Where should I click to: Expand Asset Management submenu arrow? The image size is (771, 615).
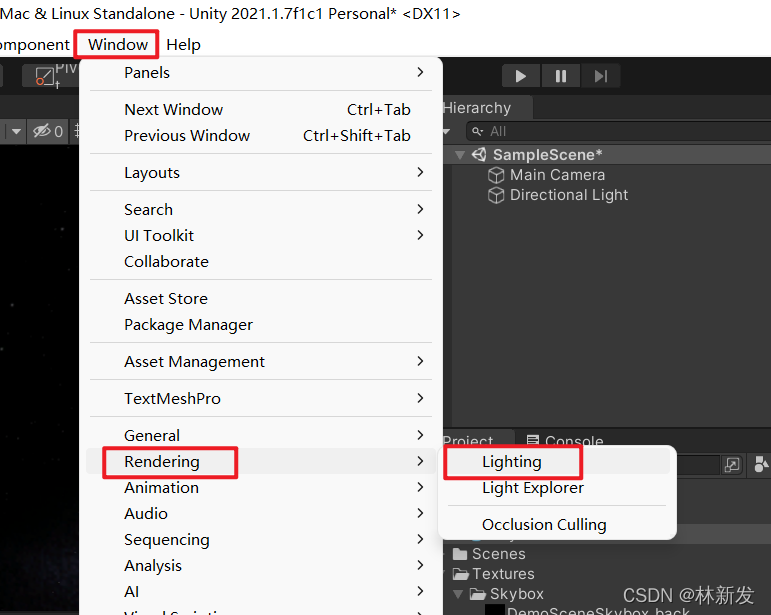(420, 362)
